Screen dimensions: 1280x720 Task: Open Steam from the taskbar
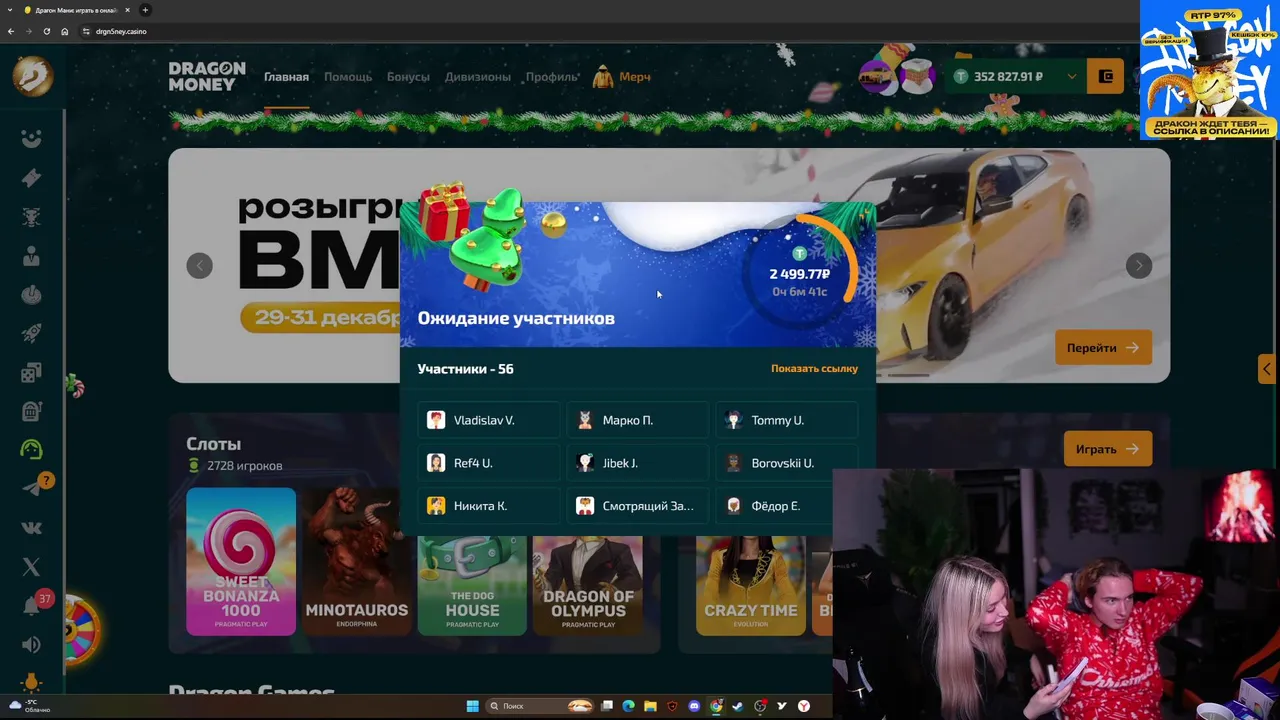pyautogui.click(x=738, y=706)
